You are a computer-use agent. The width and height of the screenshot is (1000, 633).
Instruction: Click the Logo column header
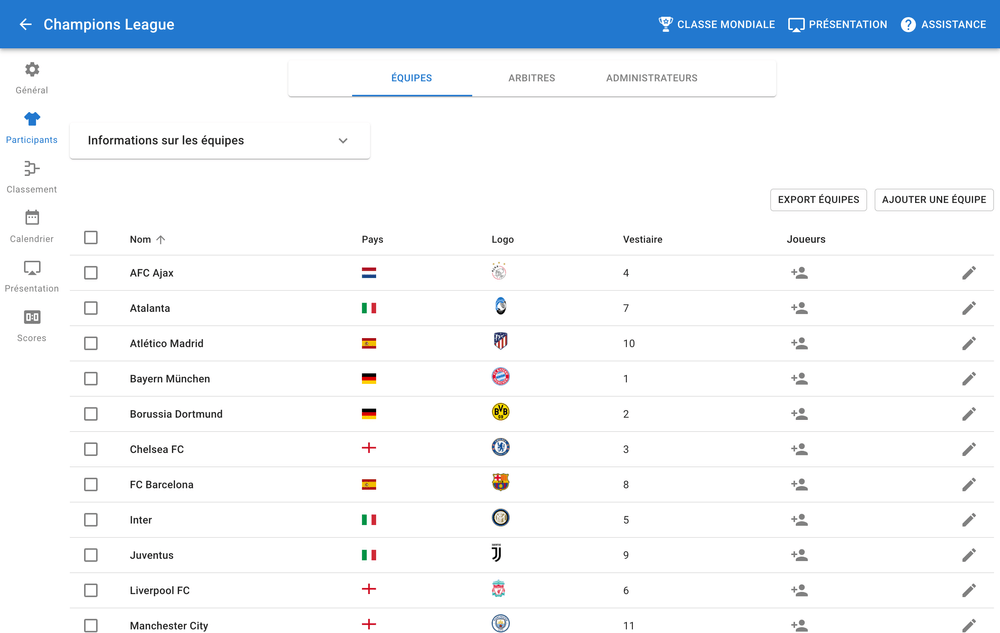503,240
